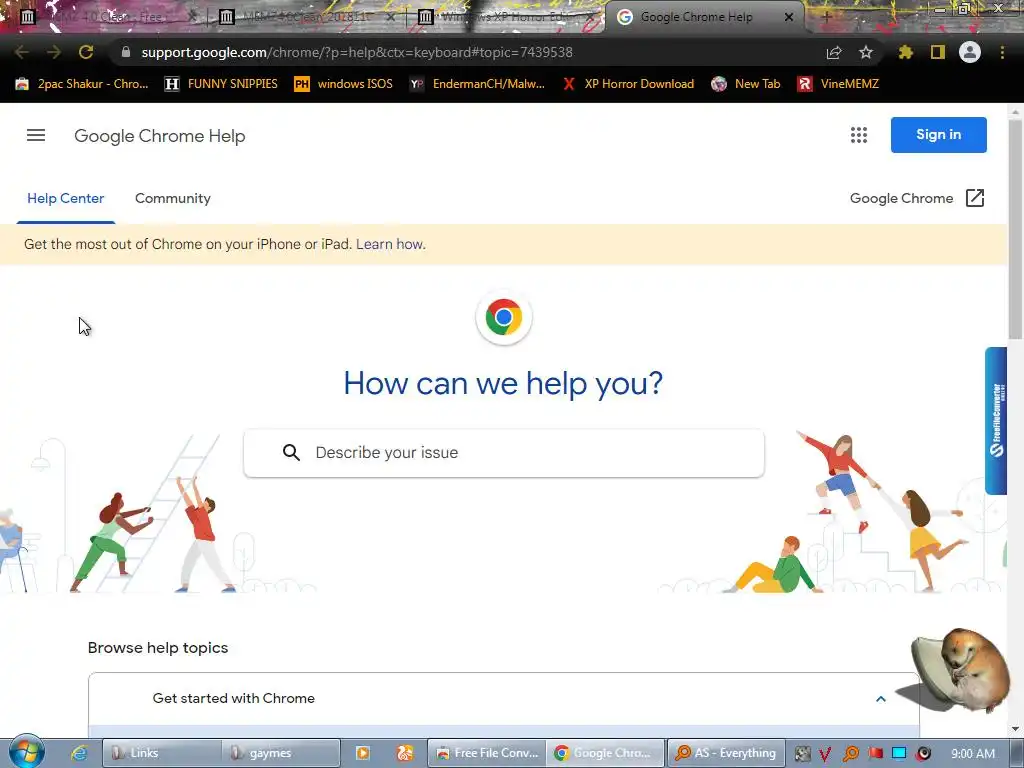Open the New Tab bookmark
The width and height of the screenshot is (1024, 768).
(x=746, y=84)
